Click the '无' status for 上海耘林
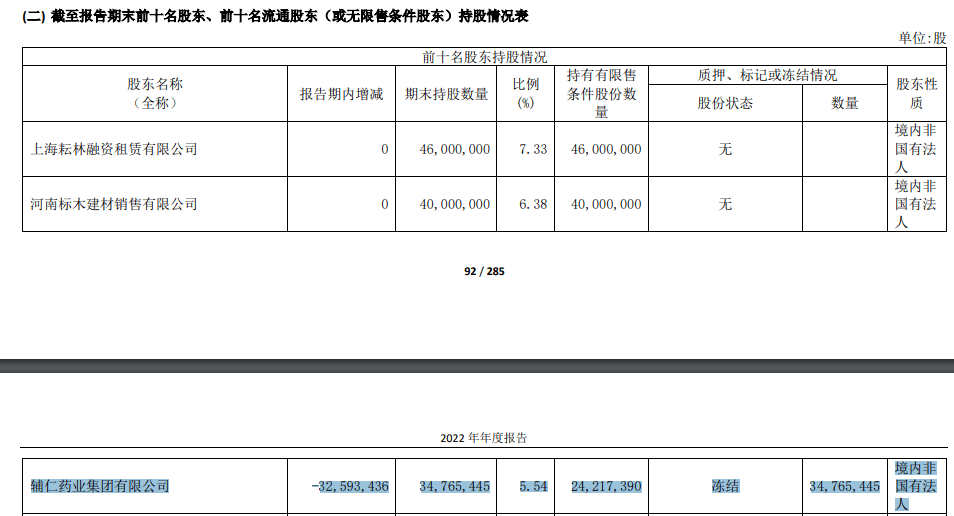 click(725, 149)
